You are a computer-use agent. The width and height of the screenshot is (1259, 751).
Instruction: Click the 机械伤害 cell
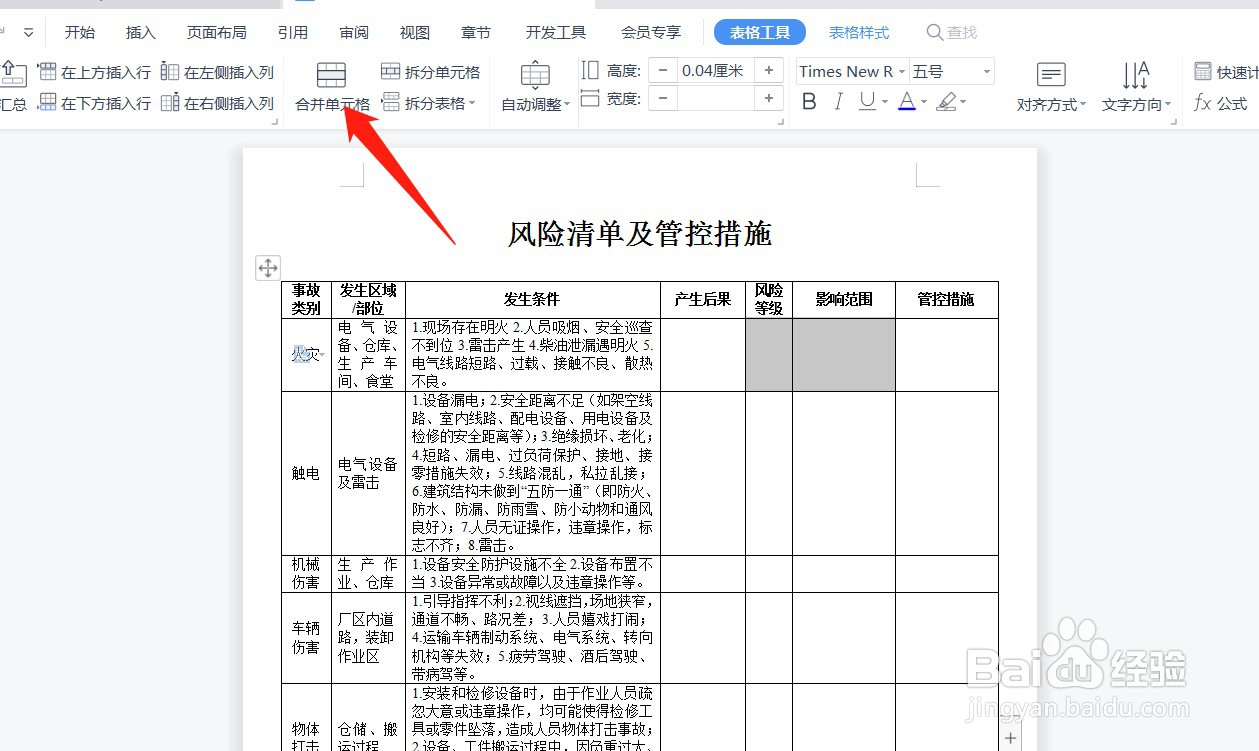click(306, 573)
